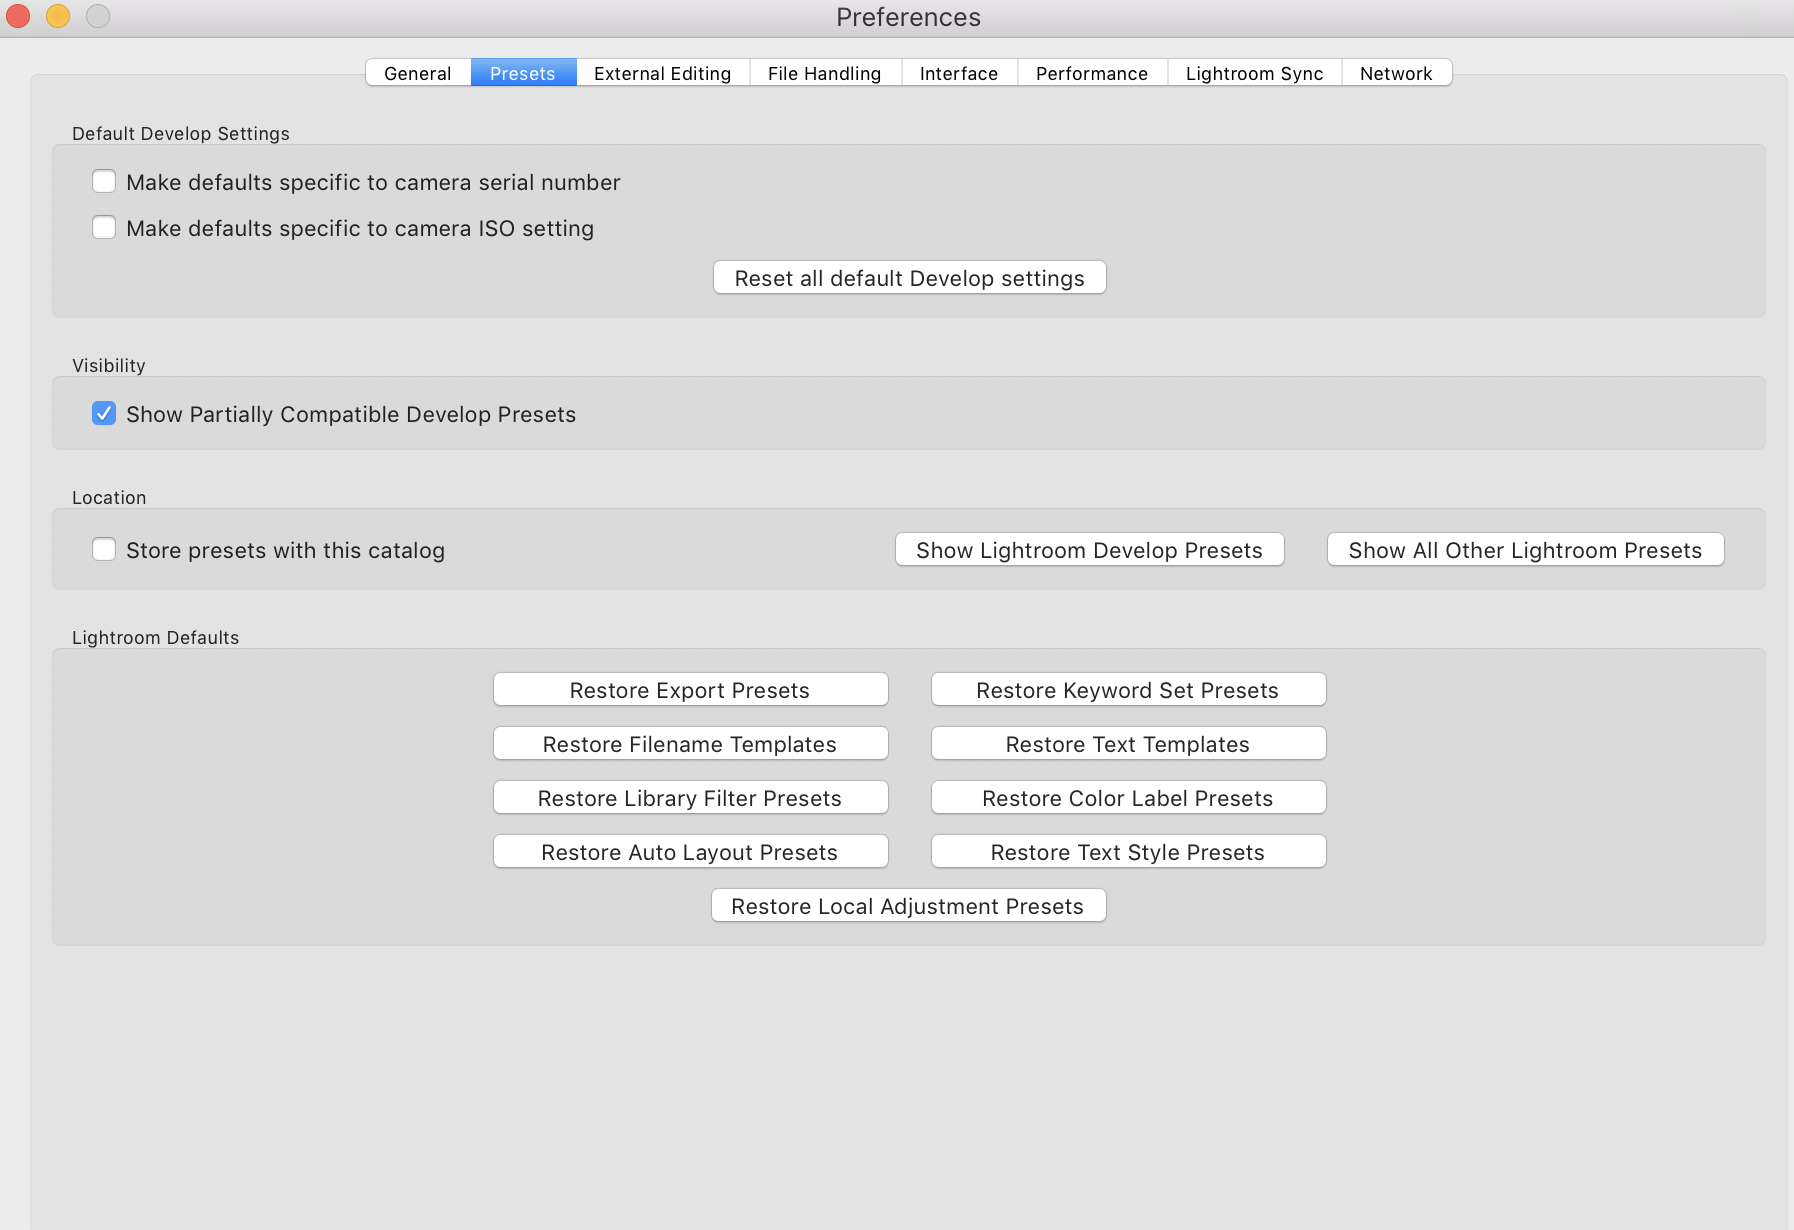Select the Presets tab
Viewport: 1794px width, 1230px height.
pos(523,73)
